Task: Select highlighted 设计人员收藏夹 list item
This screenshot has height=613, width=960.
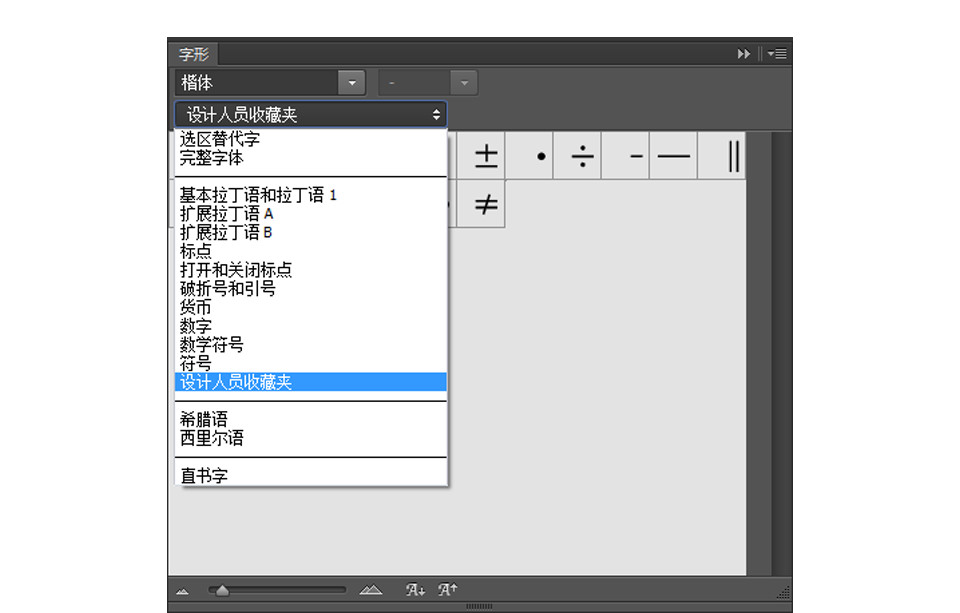Action: point(311,382)
